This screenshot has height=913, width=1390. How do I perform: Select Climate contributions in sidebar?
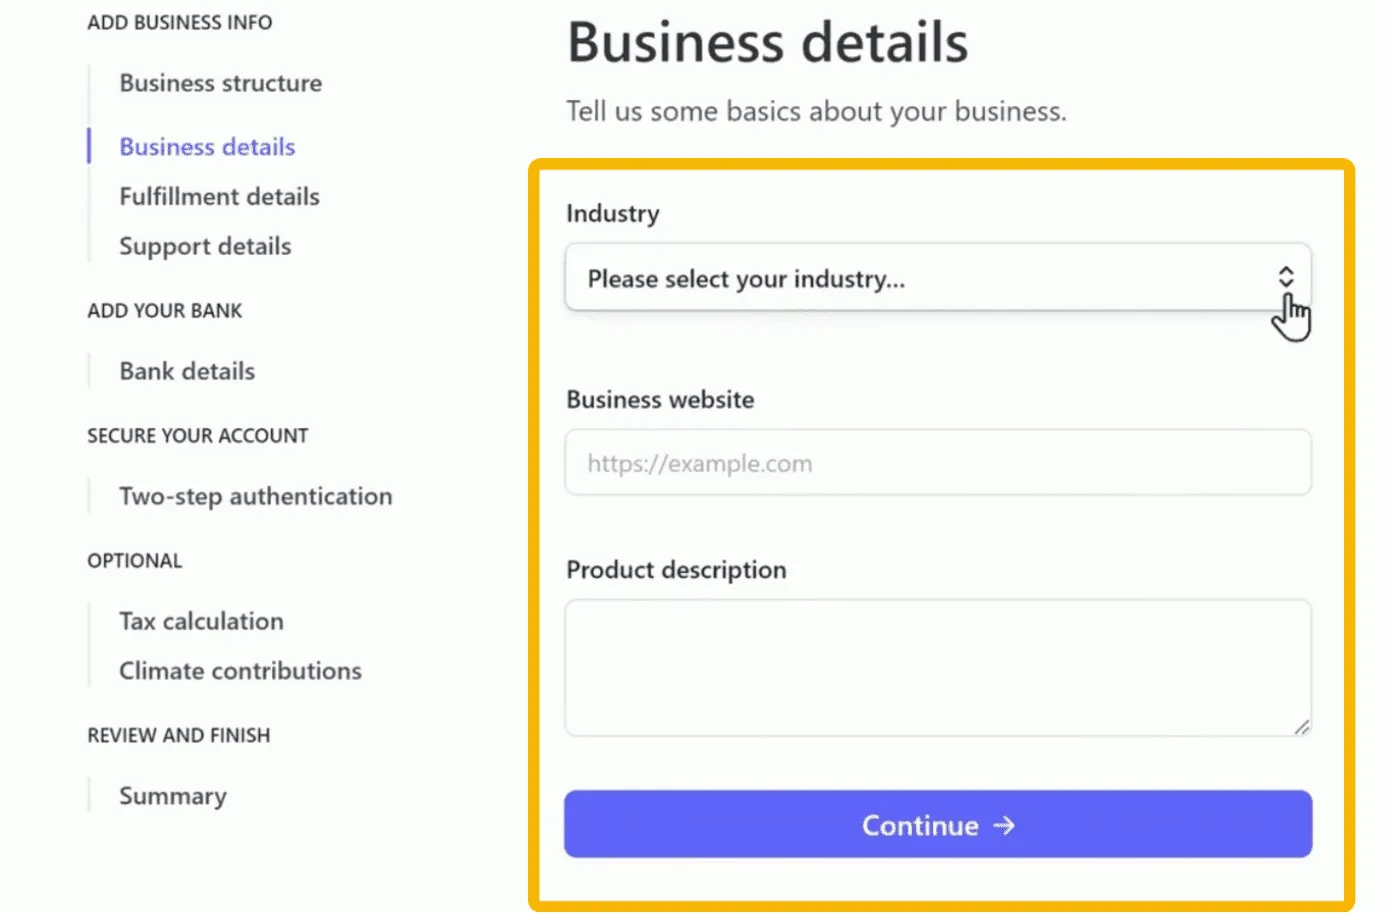coord(240,671)
